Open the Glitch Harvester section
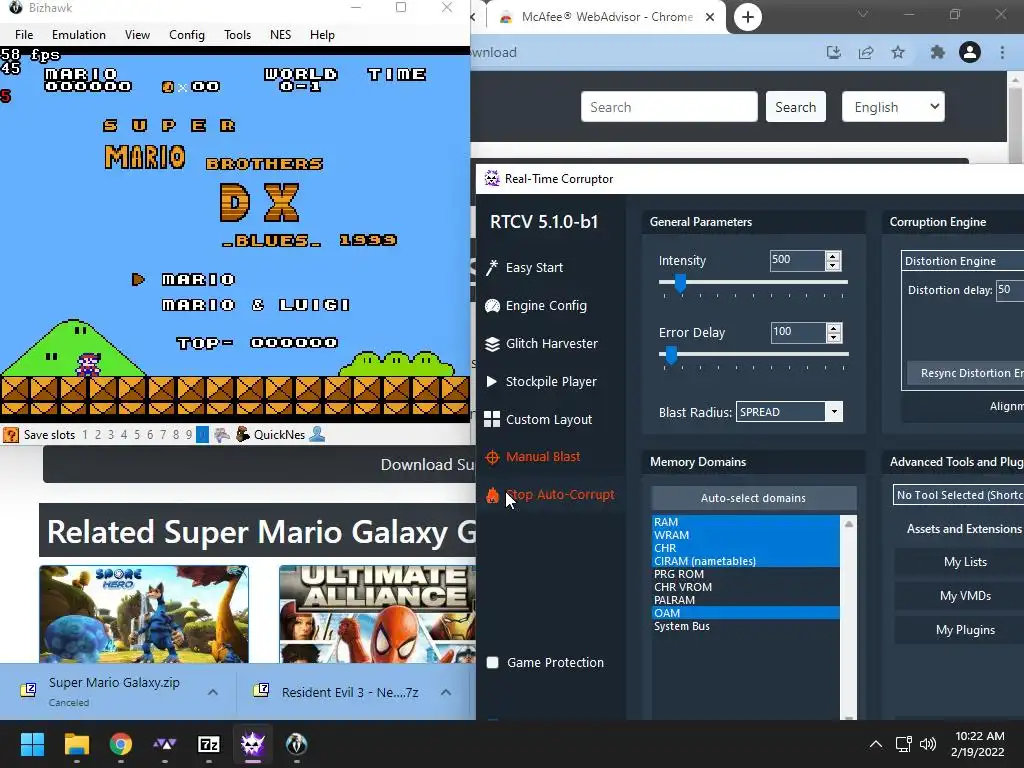This screenshot has width=1024, height=768. (541, 344)
